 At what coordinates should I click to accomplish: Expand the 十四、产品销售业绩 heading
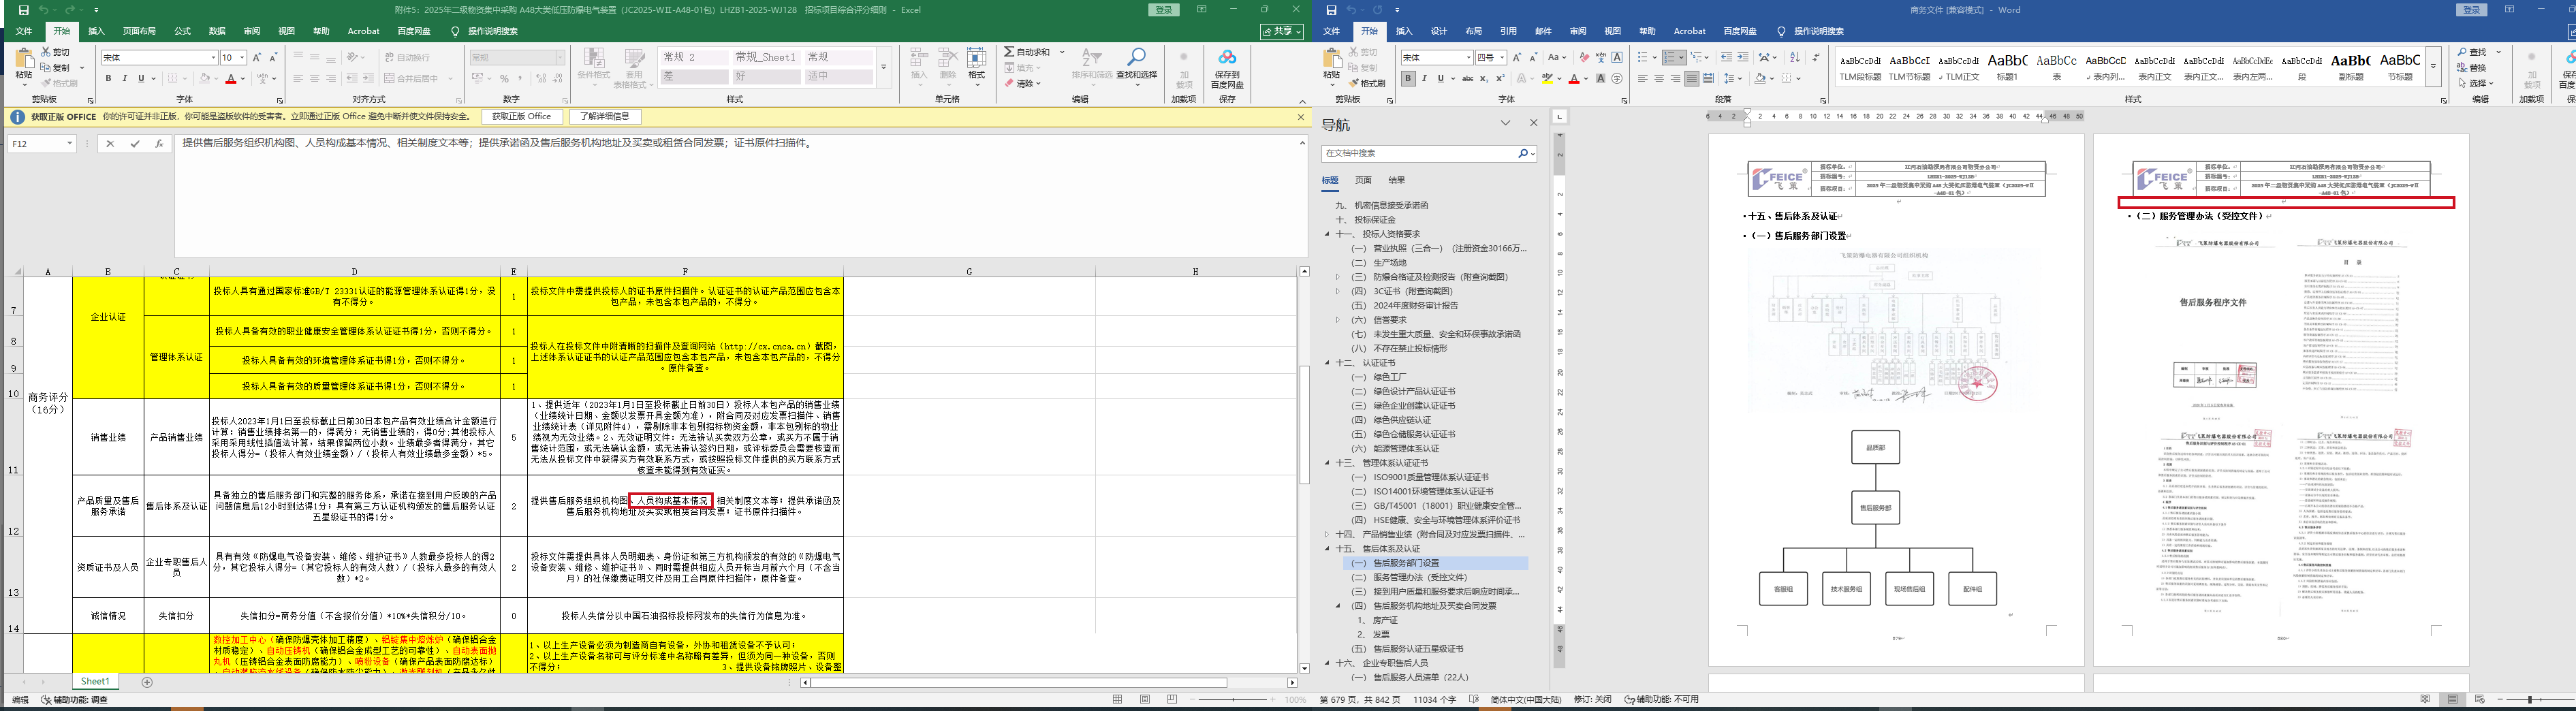(x=1327, y=535)
